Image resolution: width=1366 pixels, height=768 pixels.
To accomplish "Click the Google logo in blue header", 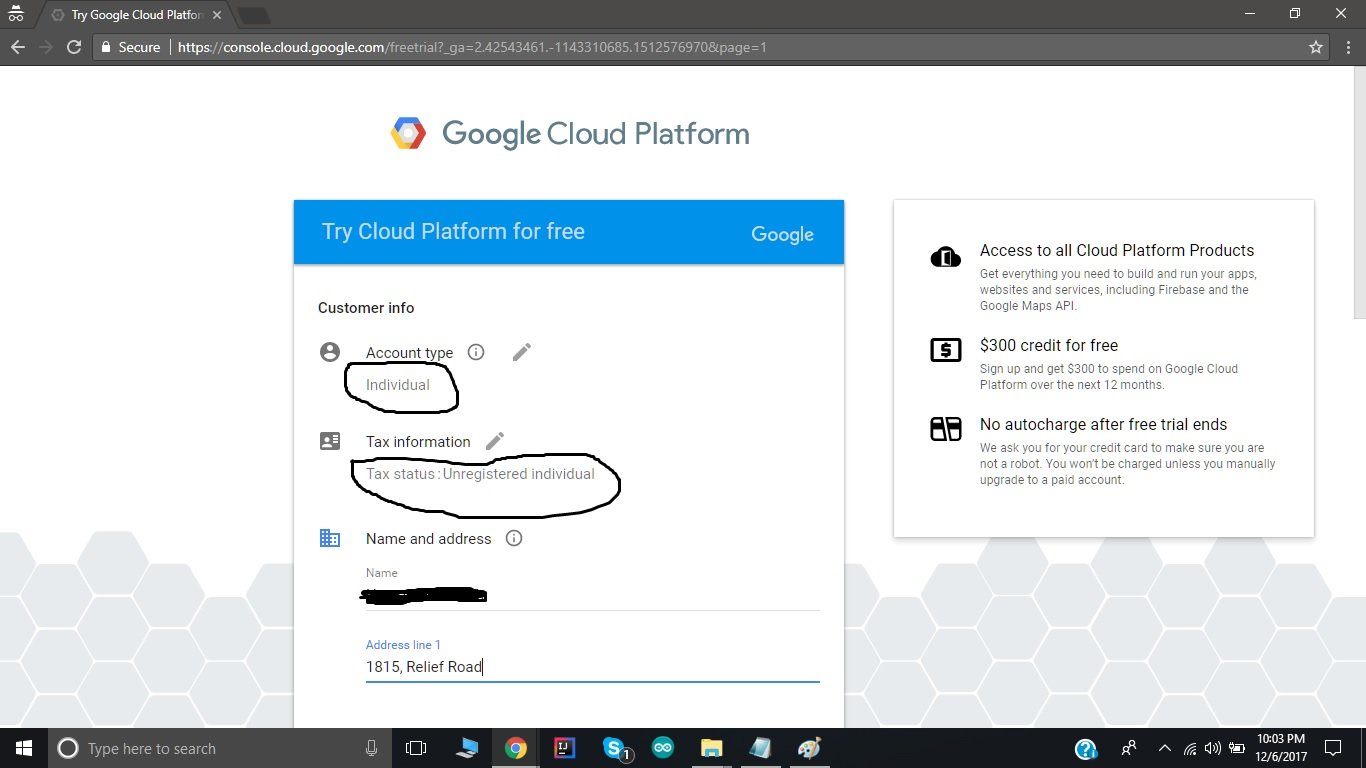I will click(x=782, y=234).
